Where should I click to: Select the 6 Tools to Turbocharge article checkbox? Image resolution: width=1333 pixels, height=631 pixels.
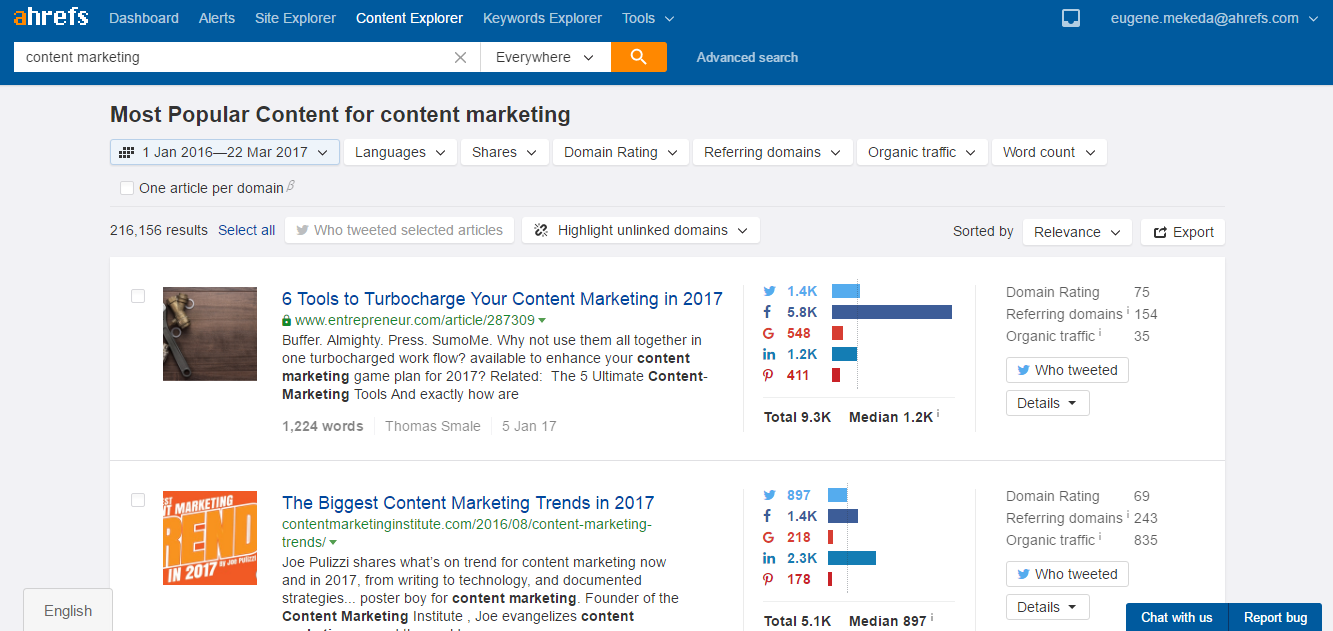tap(138, 296)
